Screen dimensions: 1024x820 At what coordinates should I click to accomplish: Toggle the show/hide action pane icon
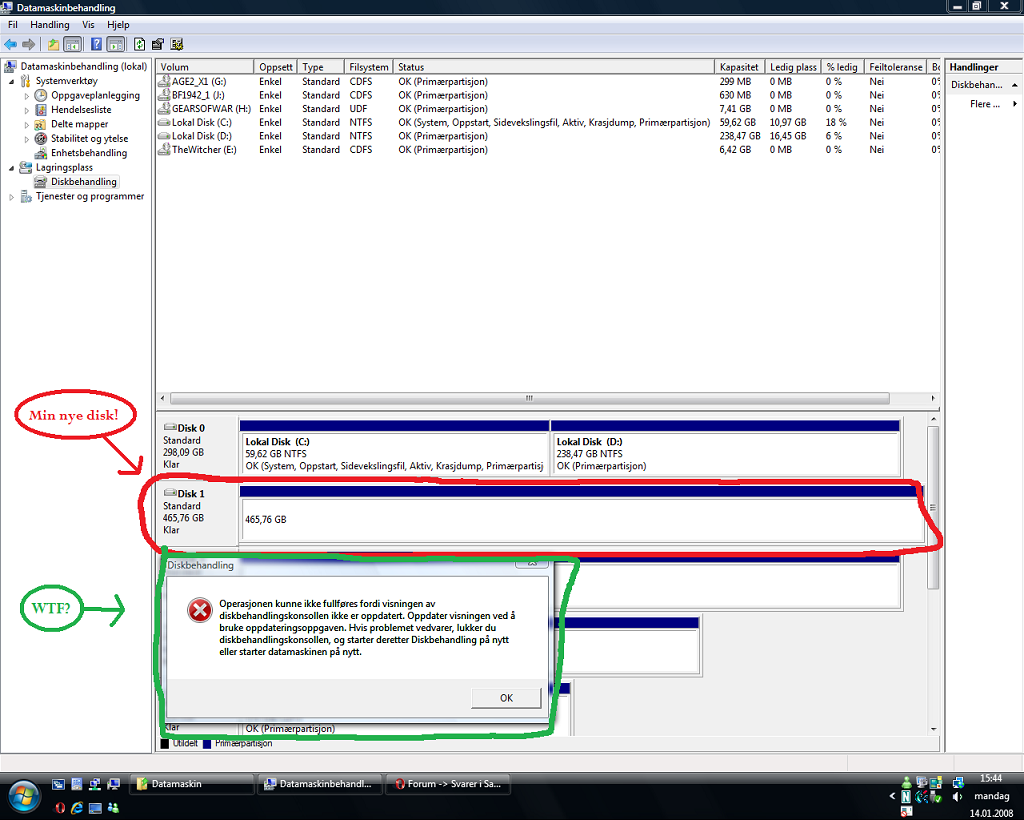coord(116,44)
